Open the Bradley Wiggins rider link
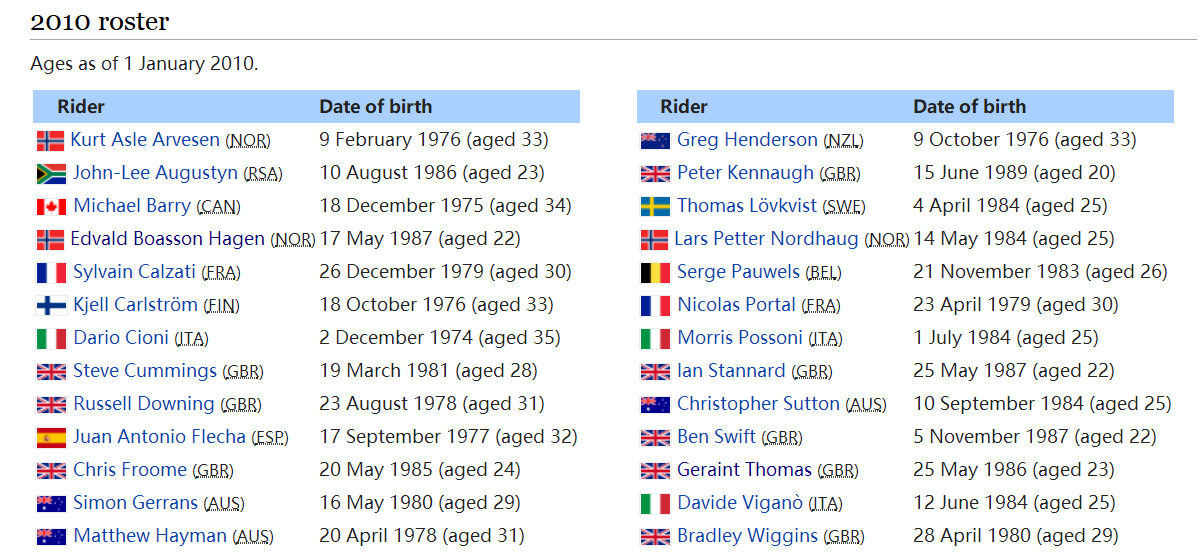 point(747,536)
